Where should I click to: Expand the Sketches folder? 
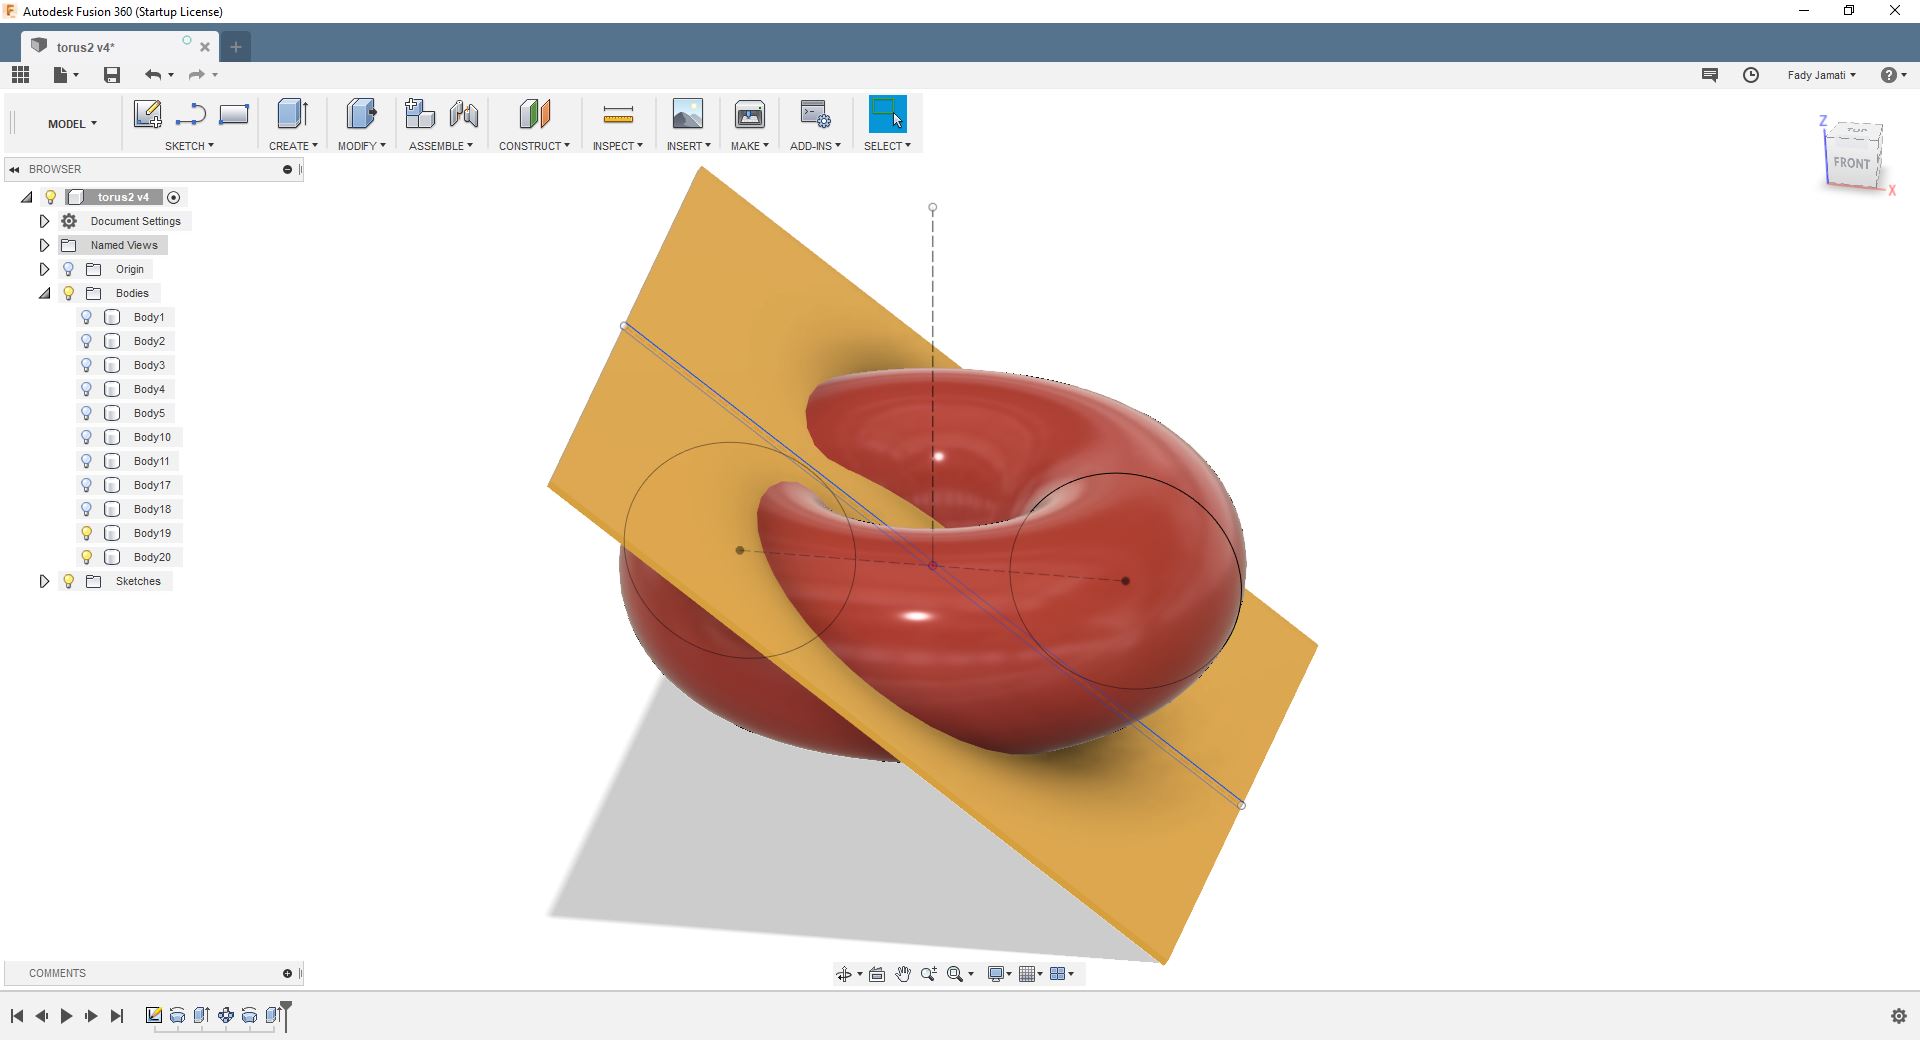point(44,581)
